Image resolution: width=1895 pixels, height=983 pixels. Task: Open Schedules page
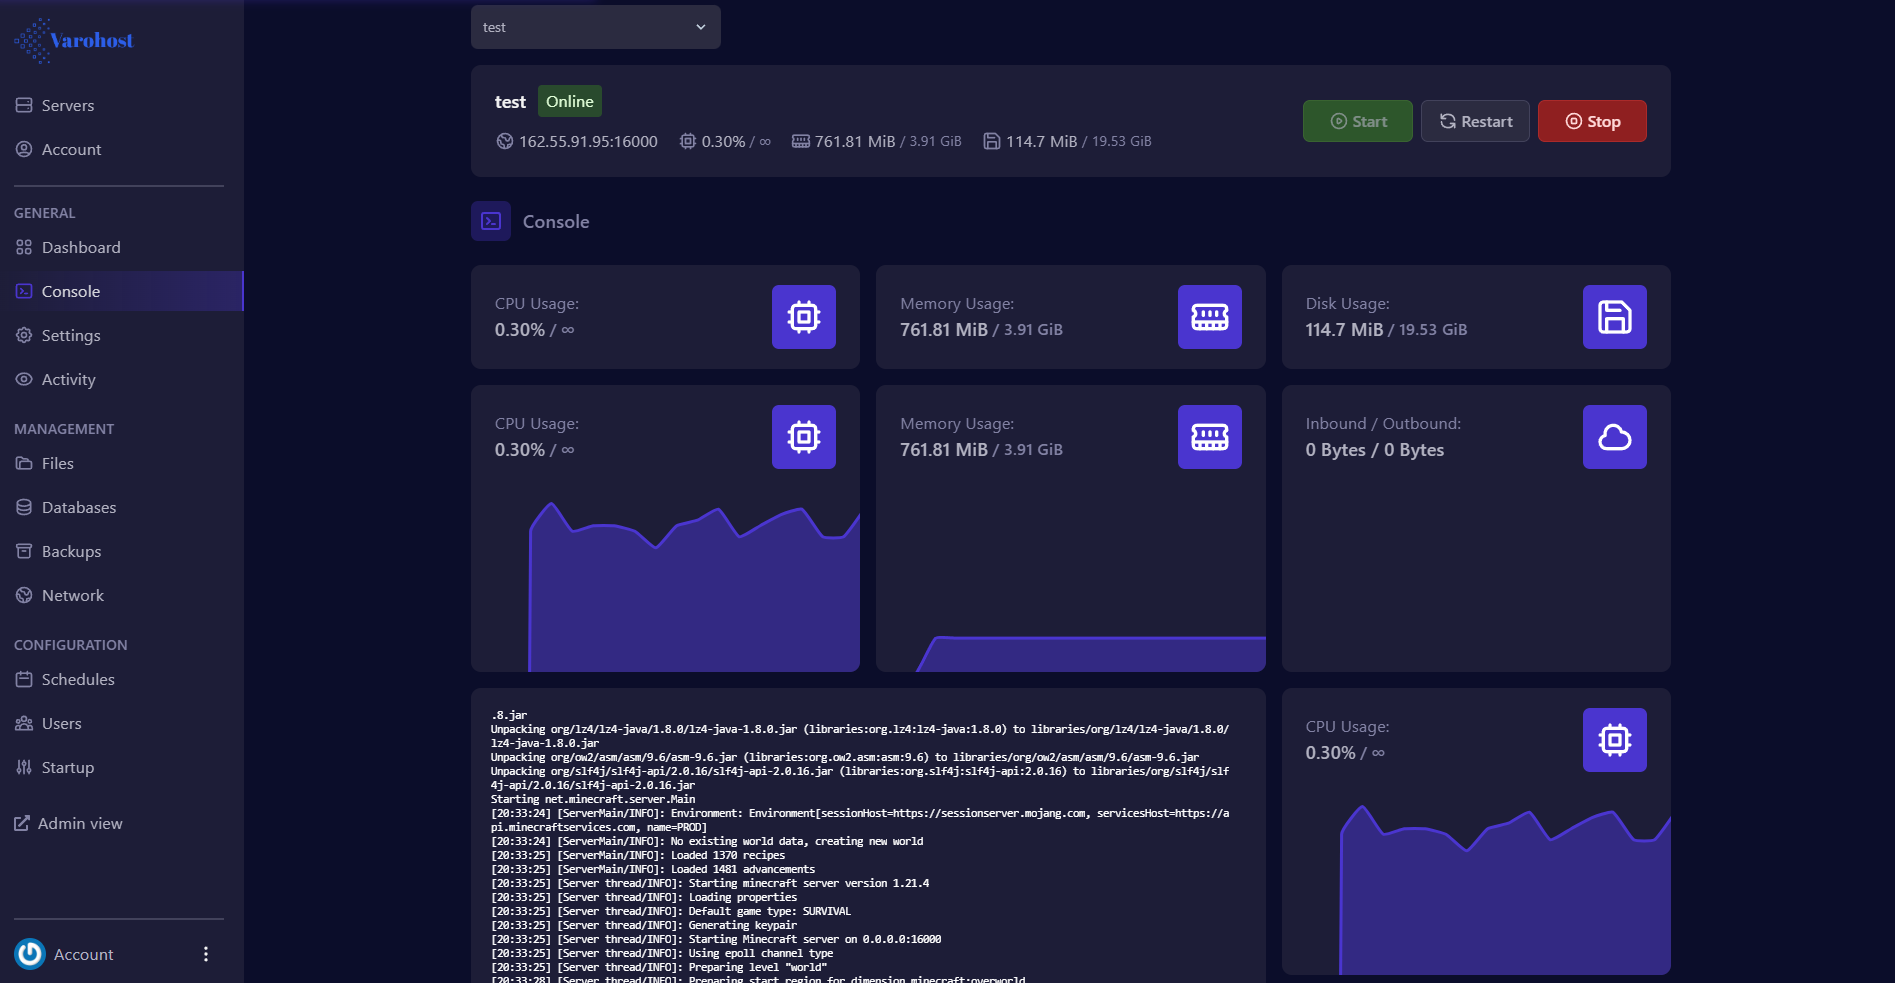click(78, 679)
